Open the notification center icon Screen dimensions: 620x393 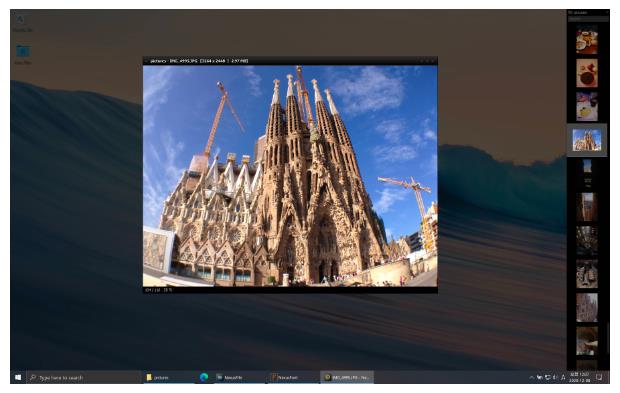(599, 377)
